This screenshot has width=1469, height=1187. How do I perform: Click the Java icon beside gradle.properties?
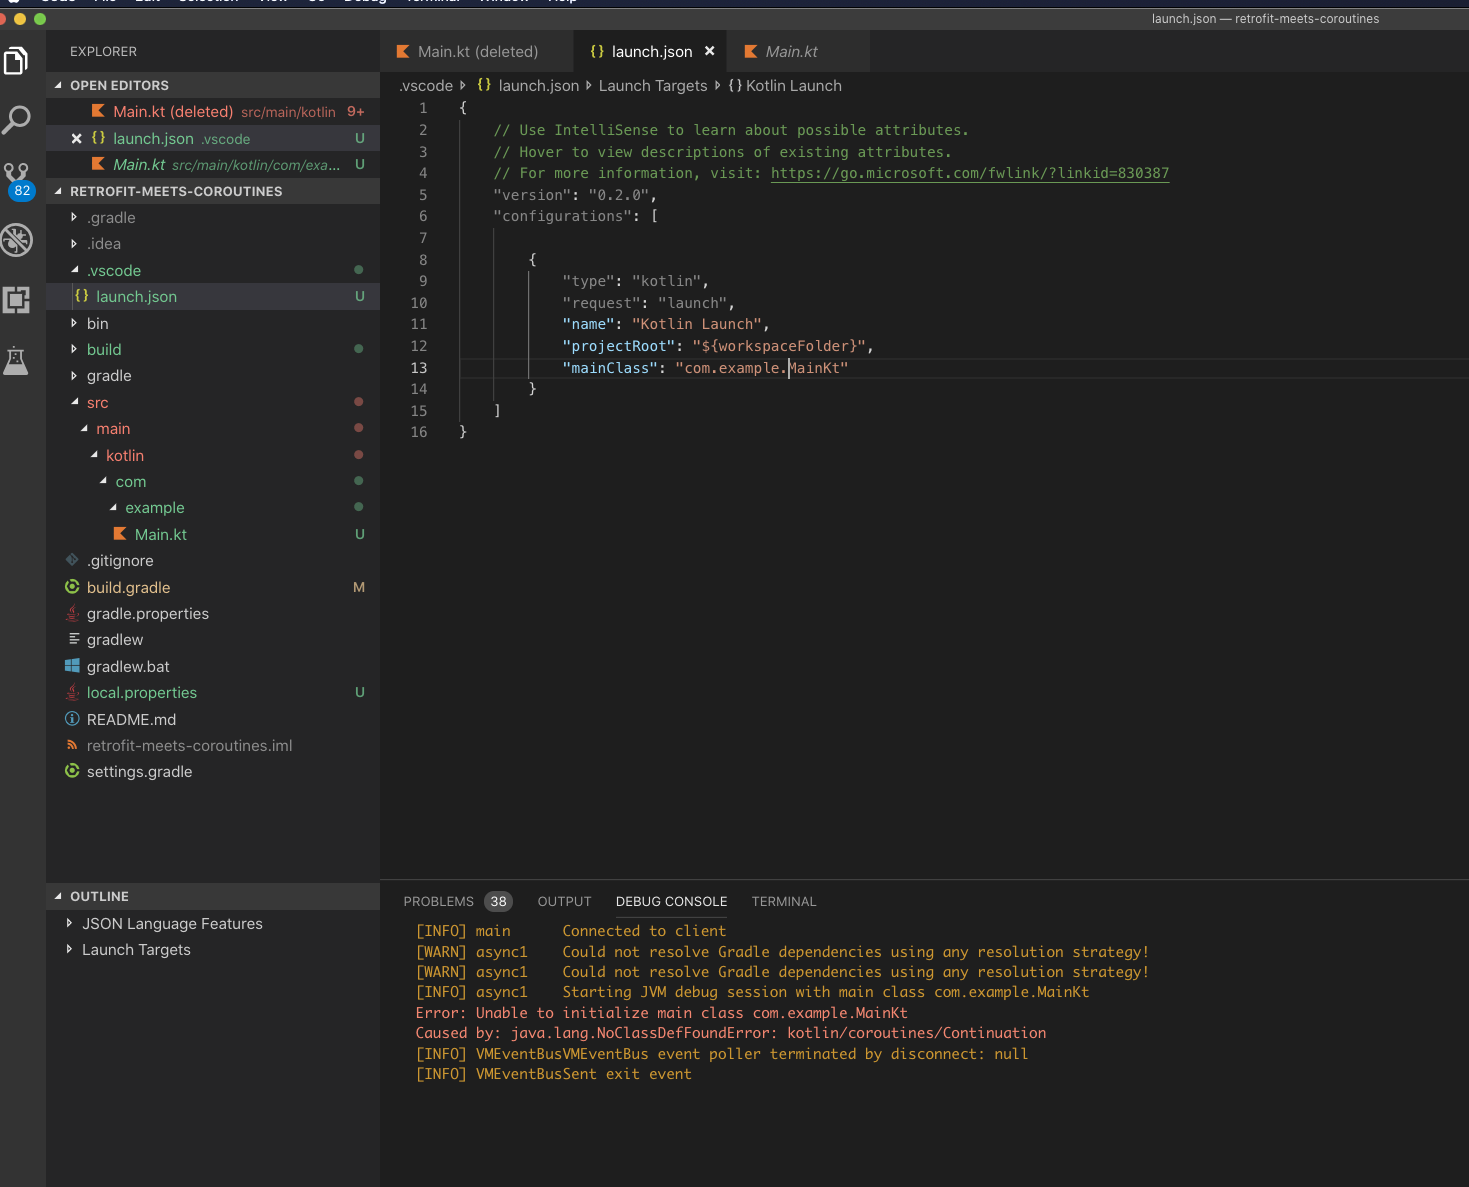point(72,613)
